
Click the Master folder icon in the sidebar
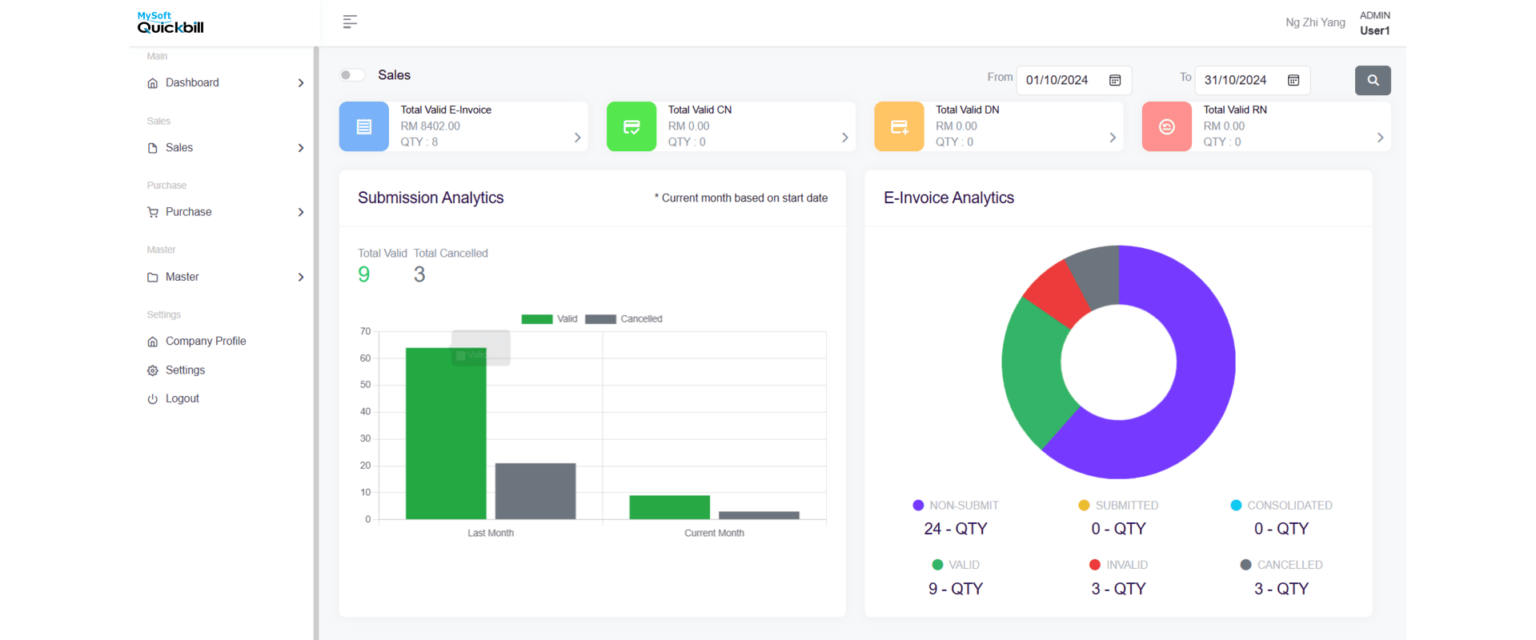coord(153,277)
